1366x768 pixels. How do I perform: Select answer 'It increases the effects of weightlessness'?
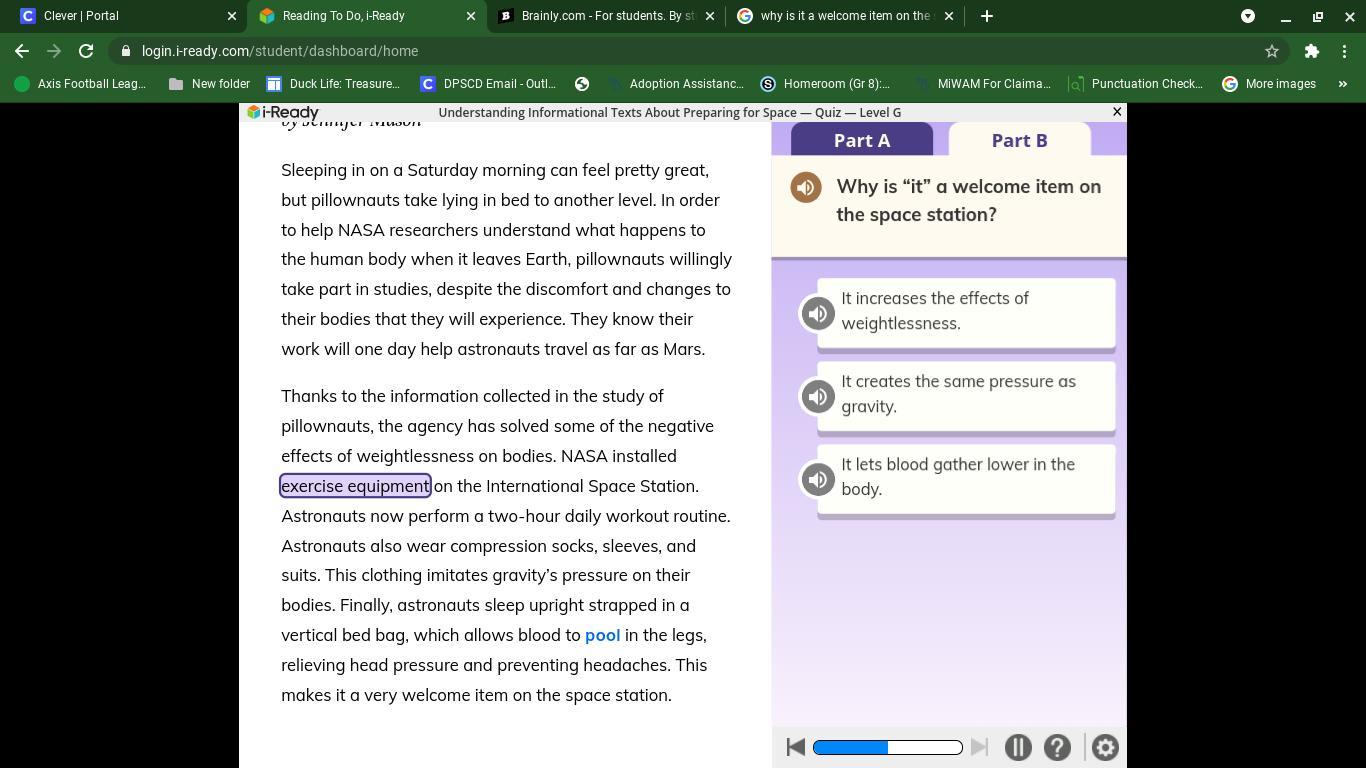coord(965,311)
